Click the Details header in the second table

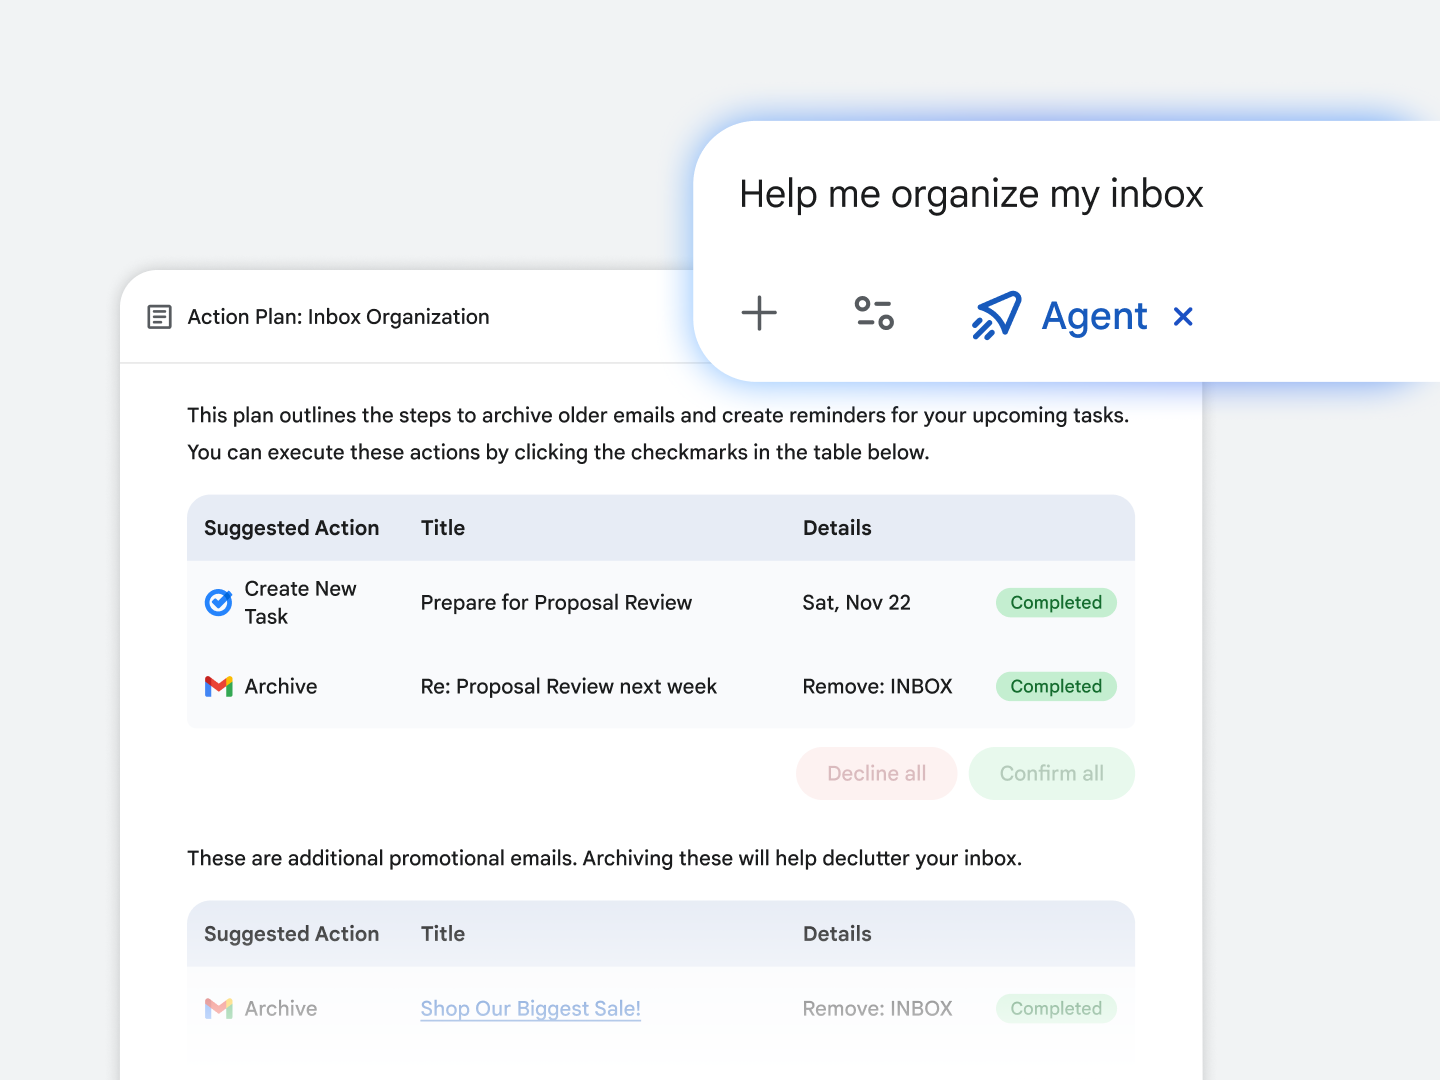pyautogui.click(x=837, y=934)
